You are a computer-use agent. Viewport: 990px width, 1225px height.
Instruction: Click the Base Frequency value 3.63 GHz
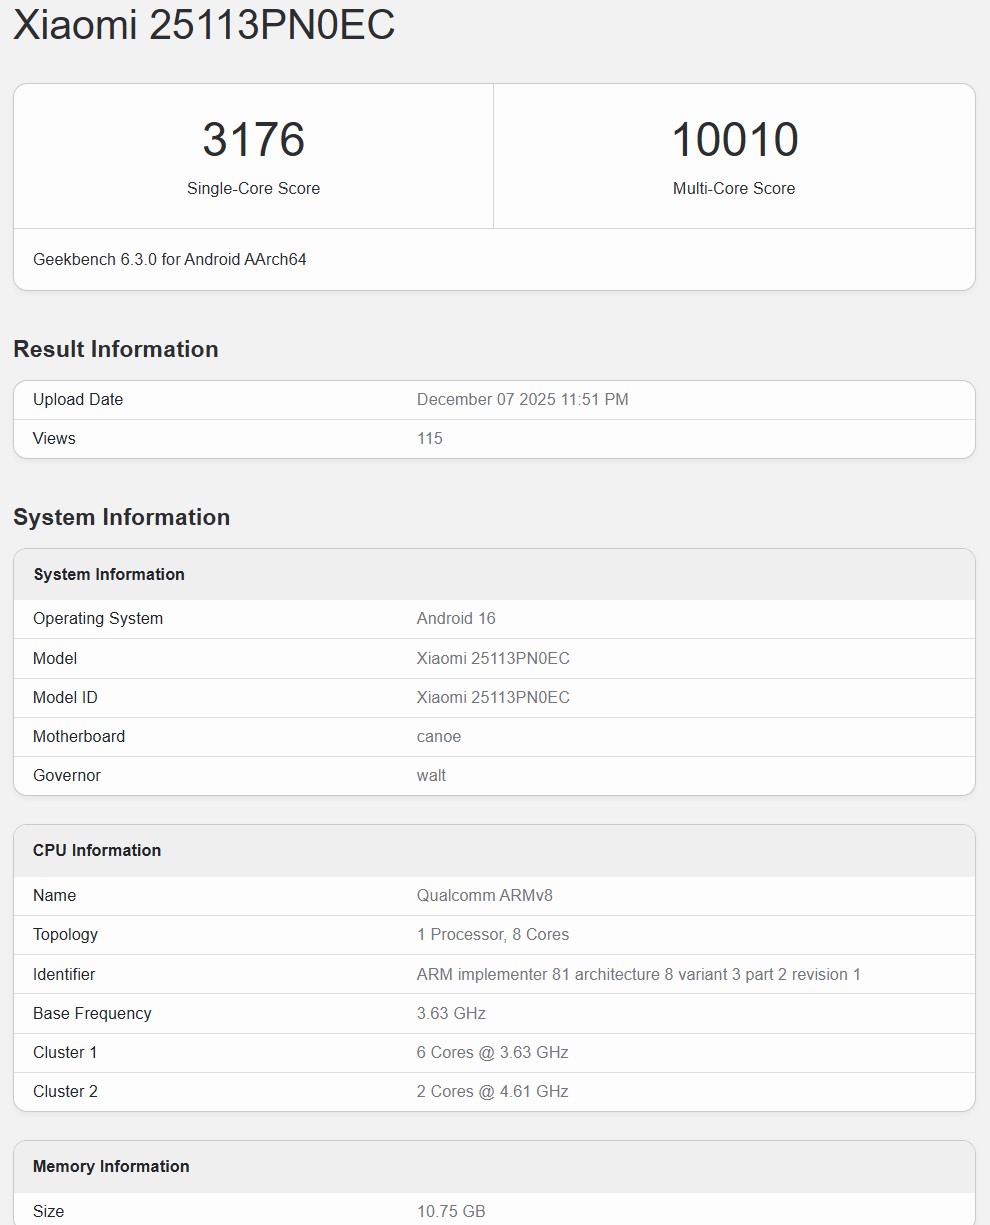450,1013
